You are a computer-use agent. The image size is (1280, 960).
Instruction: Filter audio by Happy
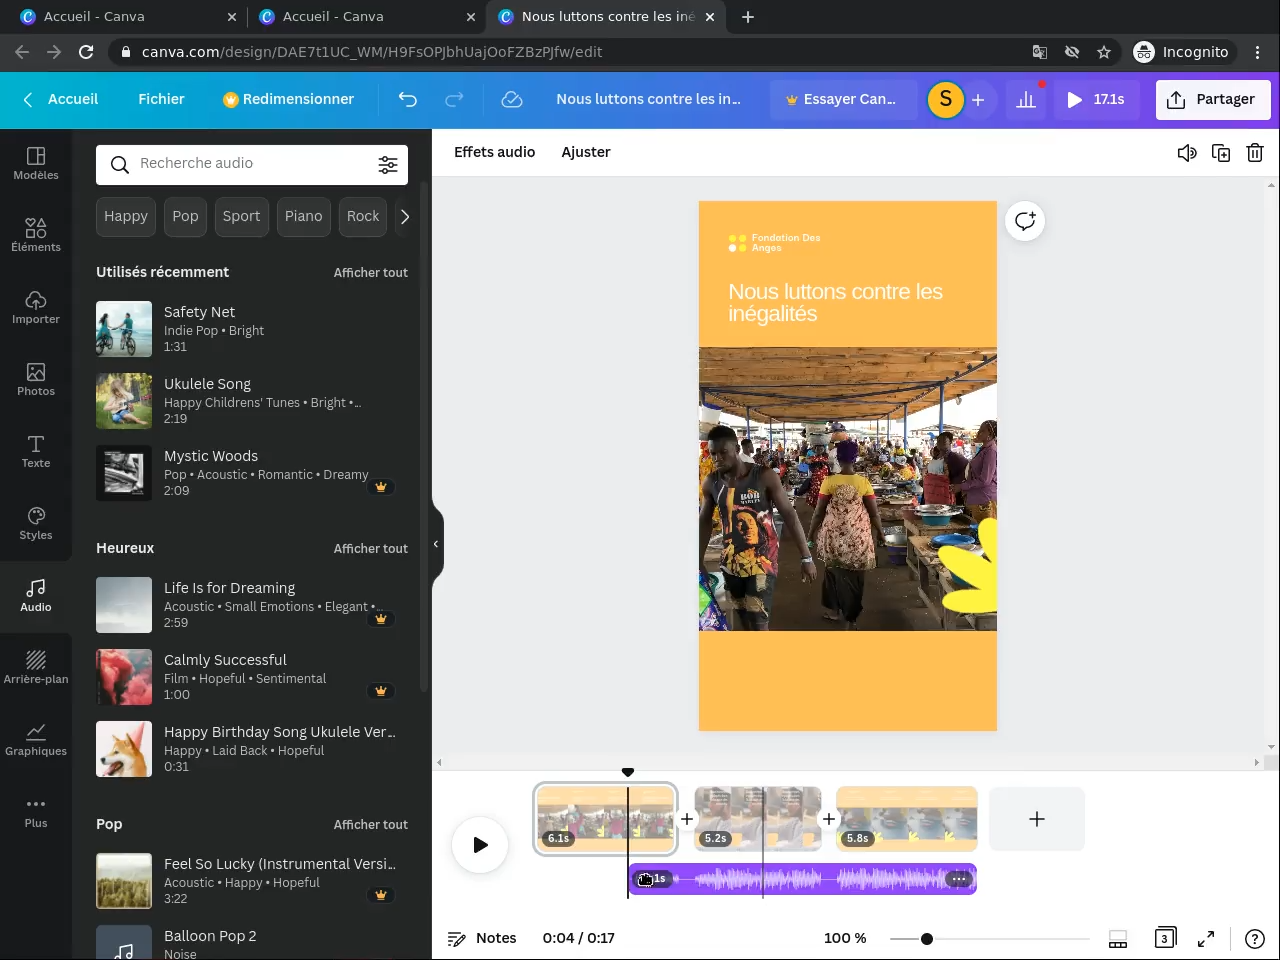(126, 216)
